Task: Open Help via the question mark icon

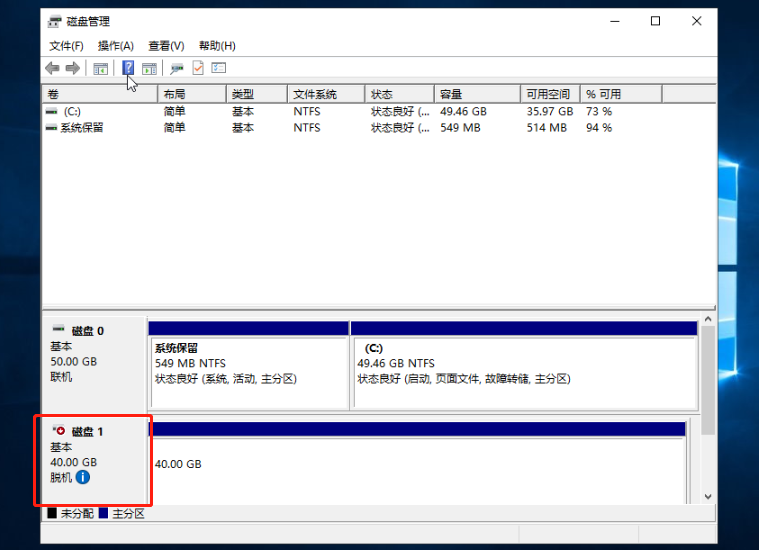Action: coord(128,68)
